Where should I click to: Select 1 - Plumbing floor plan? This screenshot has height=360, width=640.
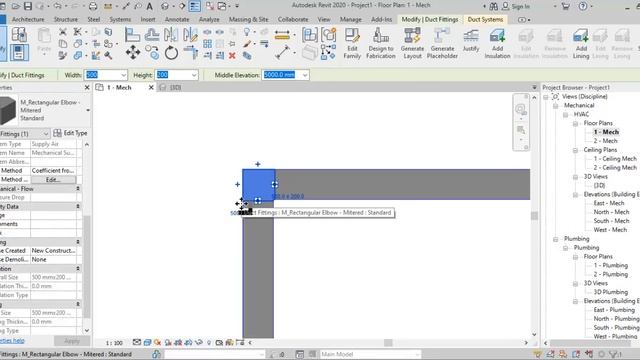tap(611, 266)
